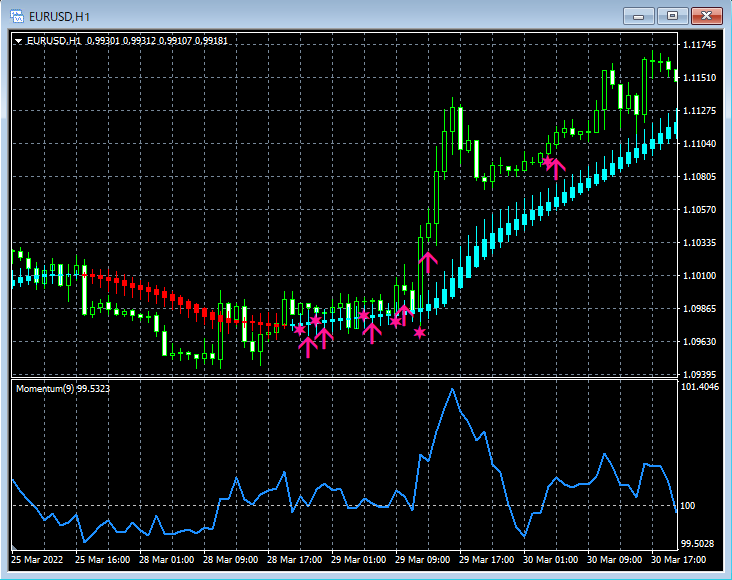Viewport: 732px width, 580px height.
Task: Click the 28 Mar 17:00 time label
Action: point(294,559)
